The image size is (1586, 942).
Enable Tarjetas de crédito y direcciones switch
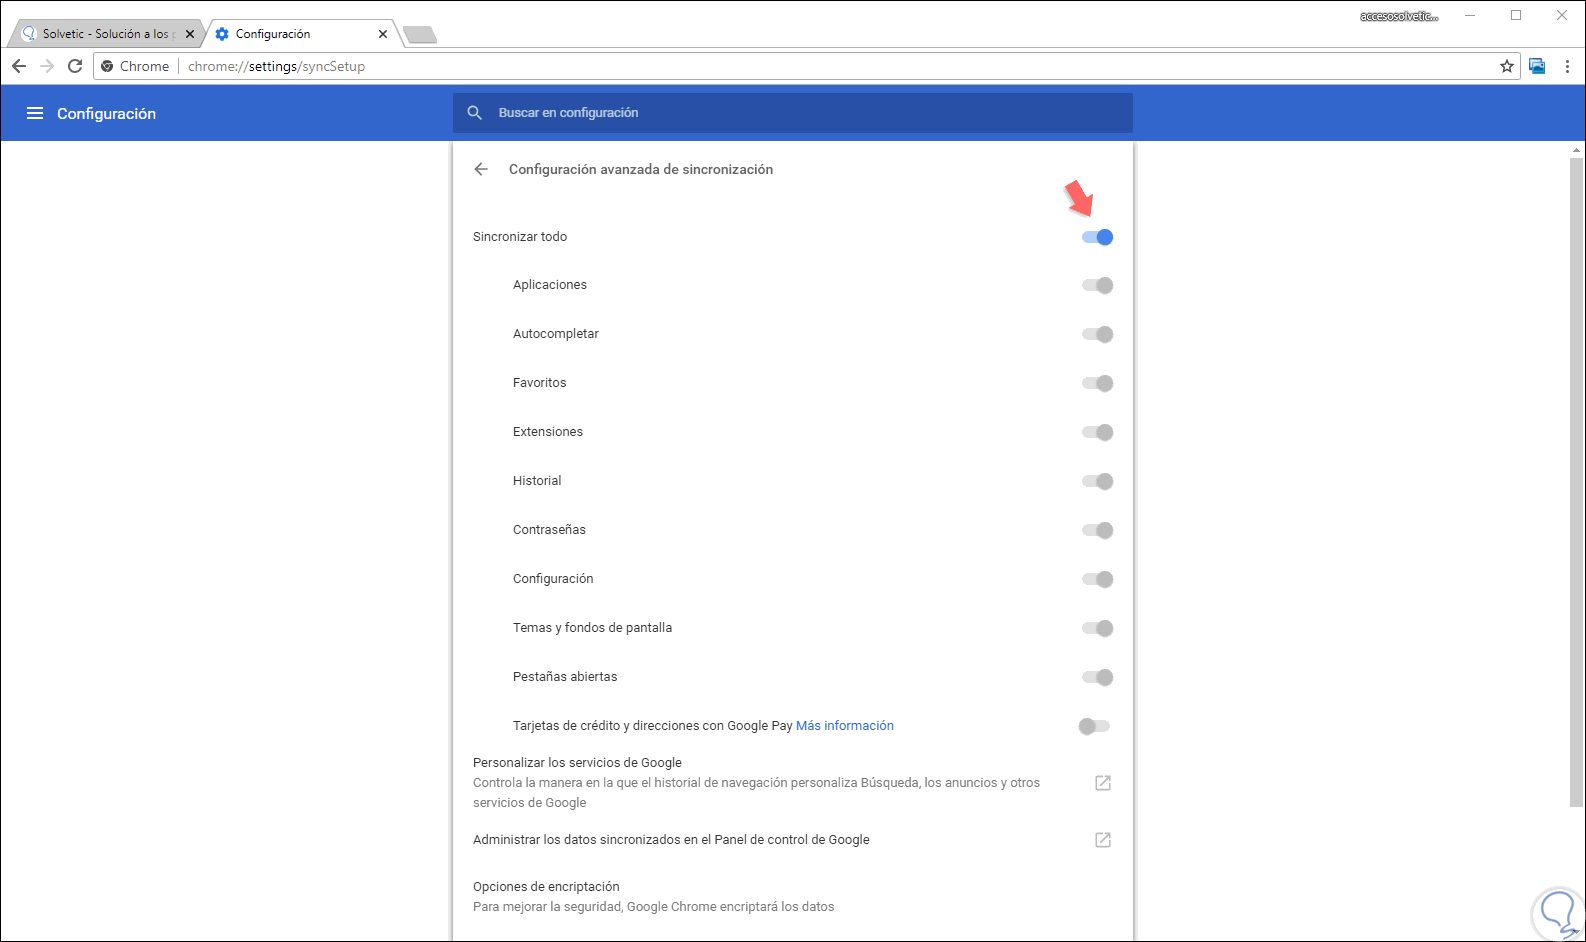(1094, 726)
